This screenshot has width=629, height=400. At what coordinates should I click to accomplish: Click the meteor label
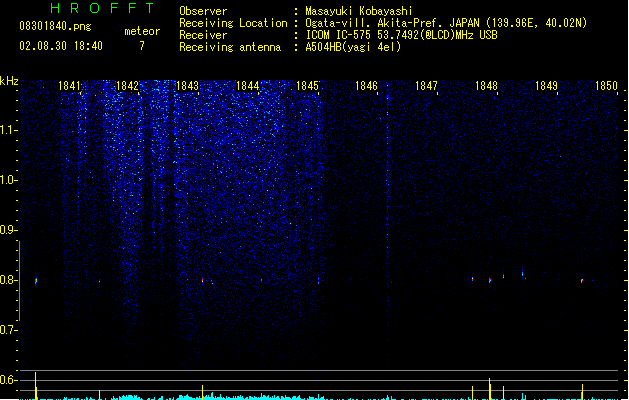click(142, 31)
